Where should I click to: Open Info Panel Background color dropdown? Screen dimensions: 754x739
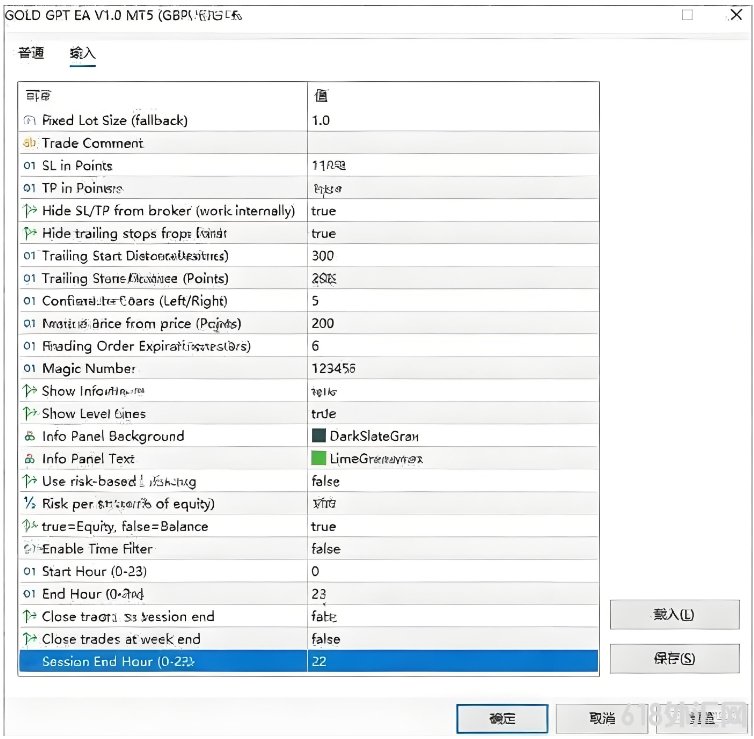[x=453, y=436]
